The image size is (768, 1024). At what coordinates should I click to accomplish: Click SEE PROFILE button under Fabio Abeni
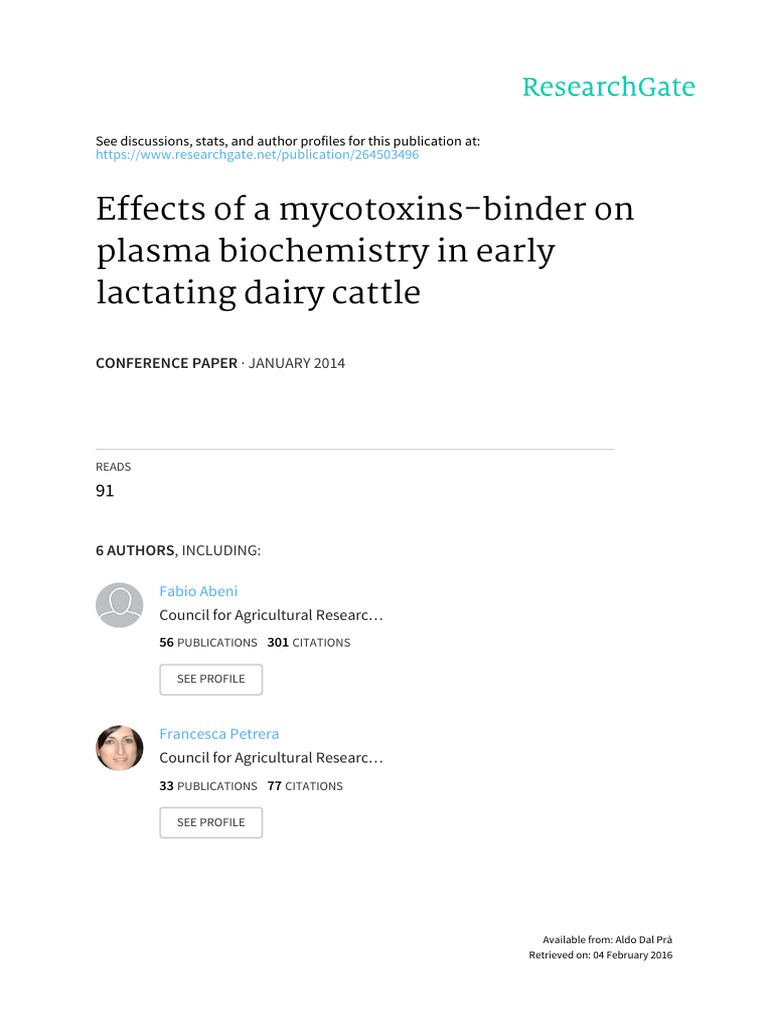210,679
